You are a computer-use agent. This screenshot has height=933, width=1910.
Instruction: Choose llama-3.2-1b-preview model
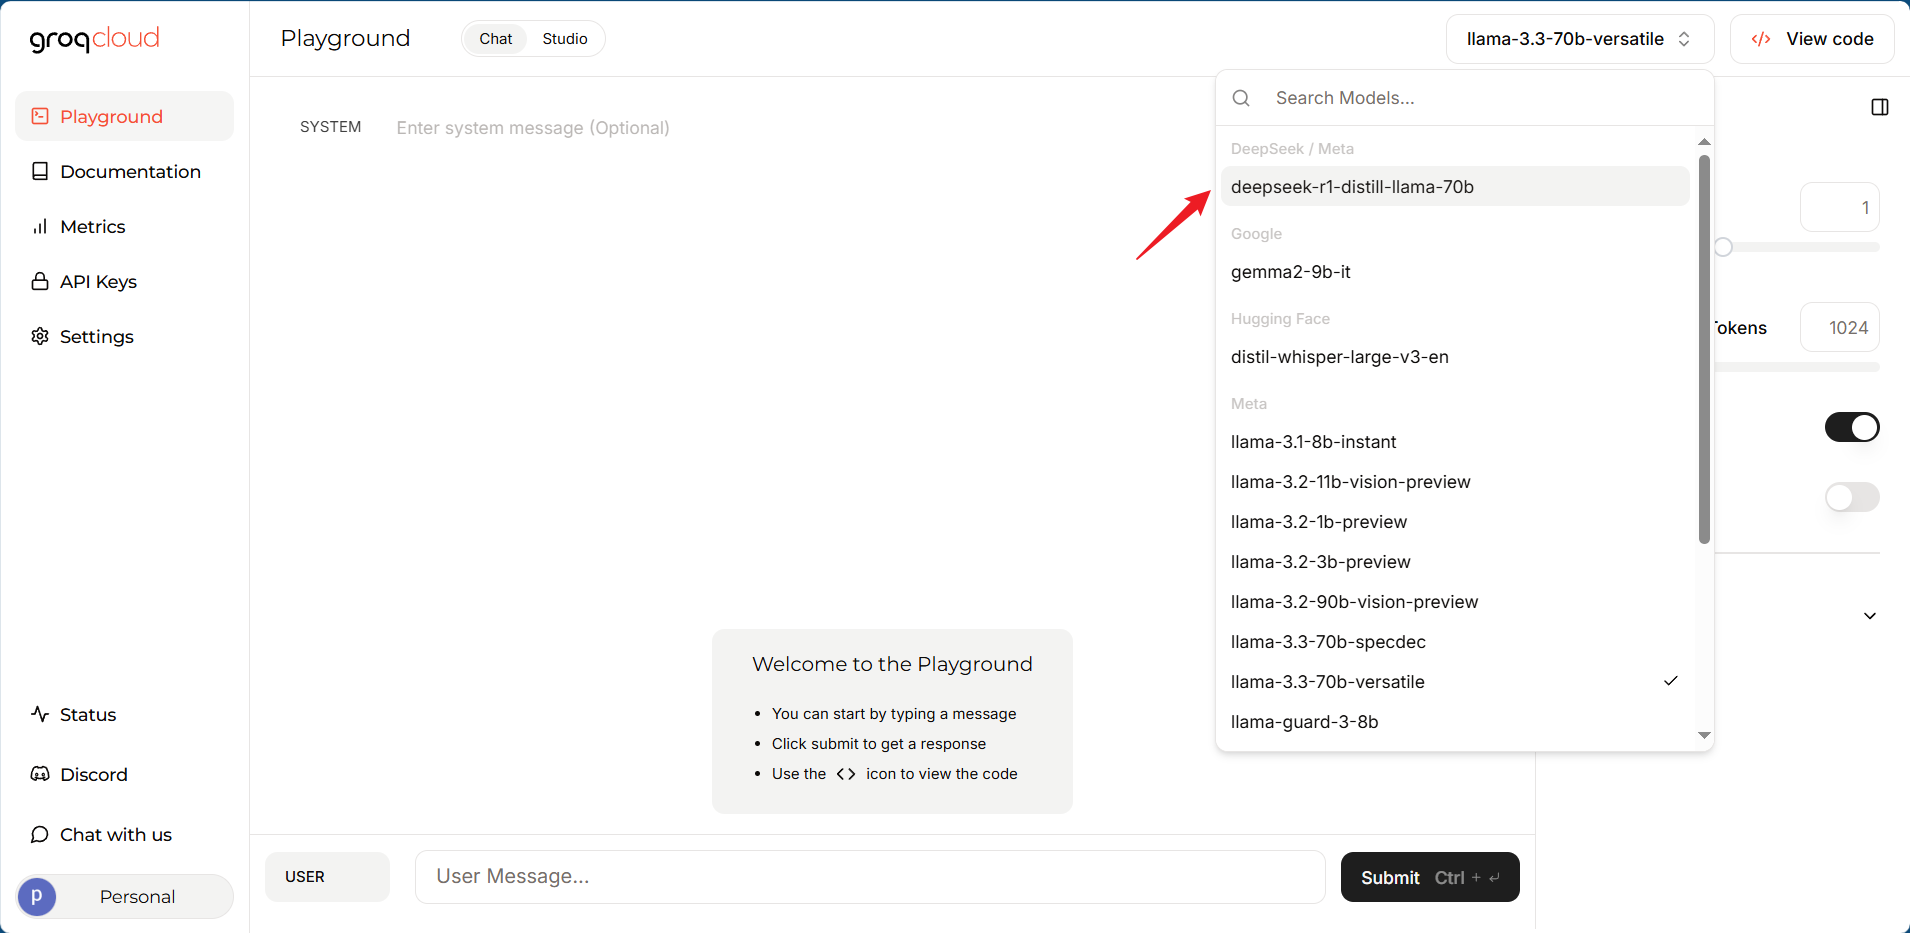(x=1455, y=521)
